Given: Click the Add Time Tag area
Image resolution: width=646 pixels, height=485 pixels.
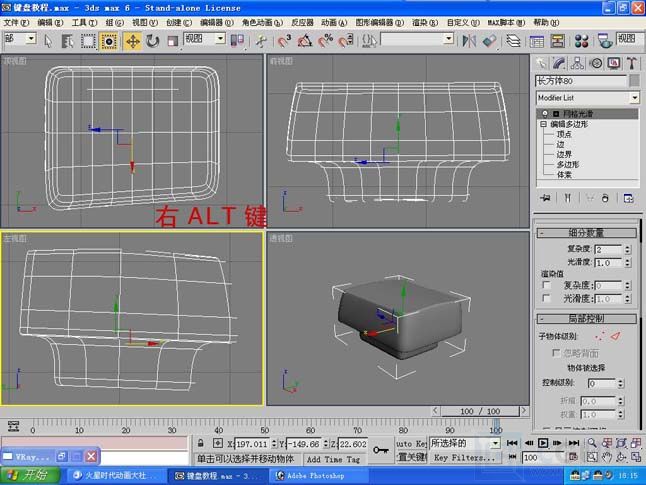Looking at the screenshot, I should pos(333,459).
